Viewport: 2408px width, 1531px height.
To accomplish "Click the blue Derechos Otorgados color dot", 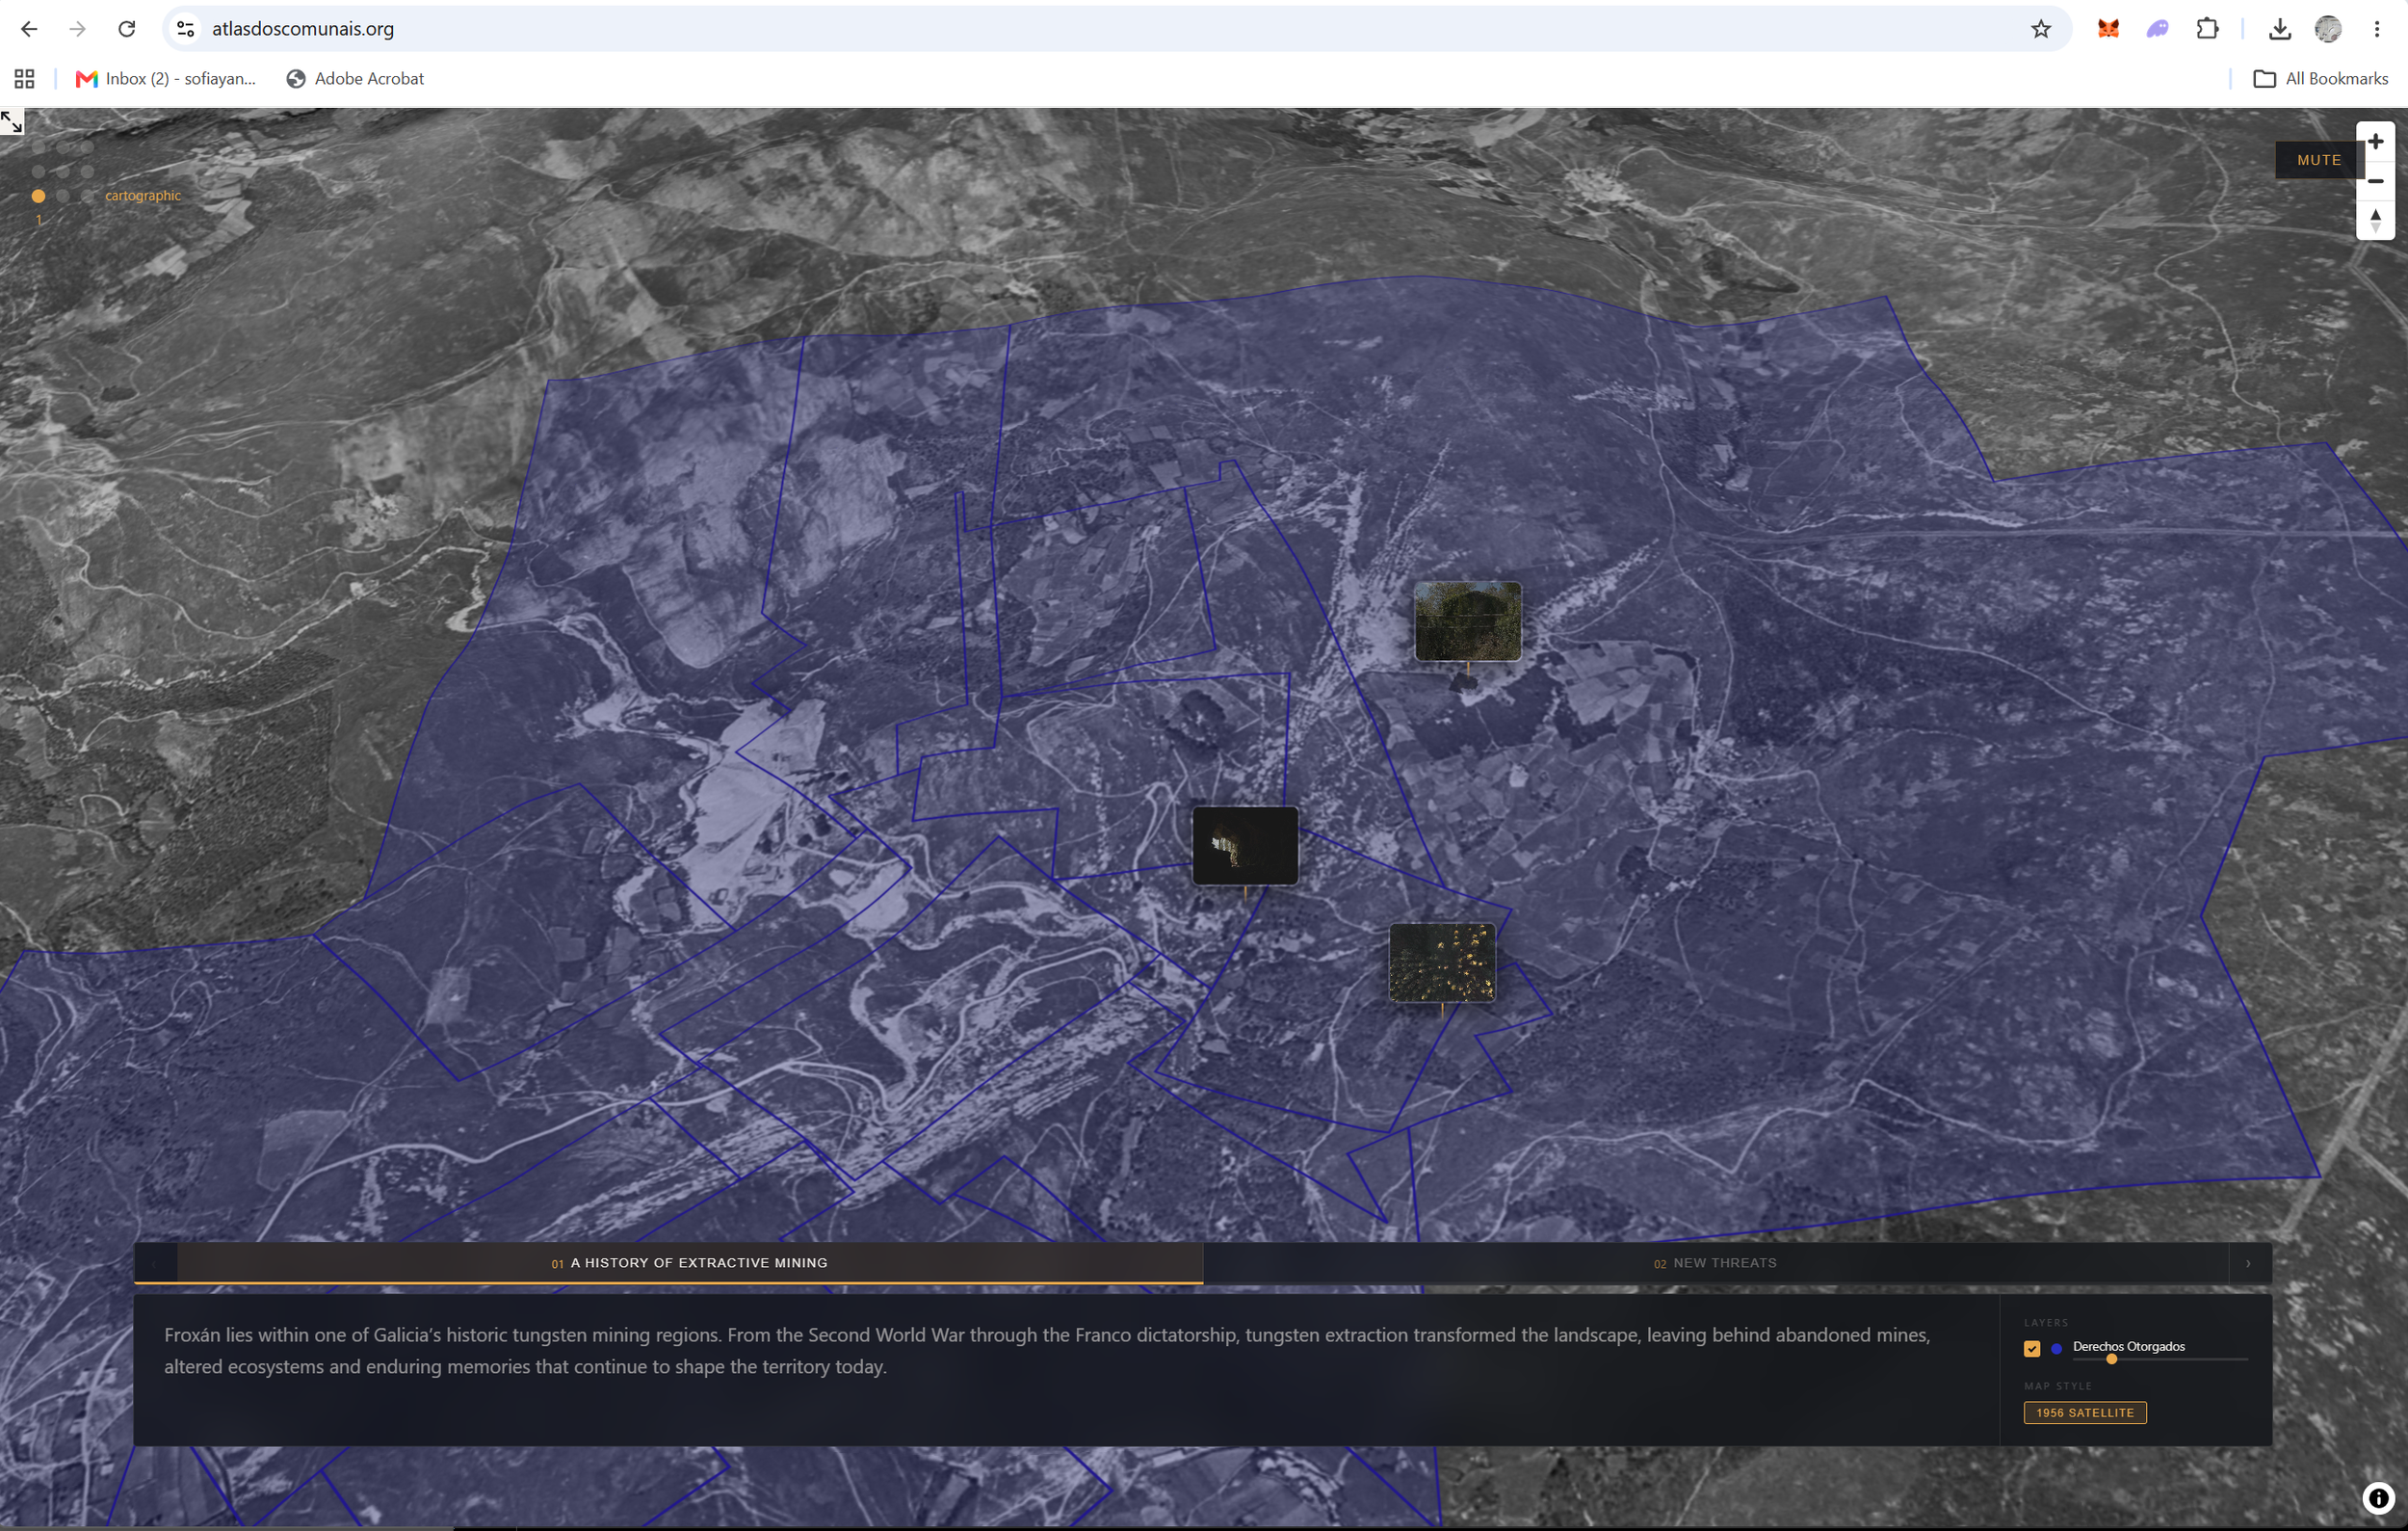I will (2056, 1348).
